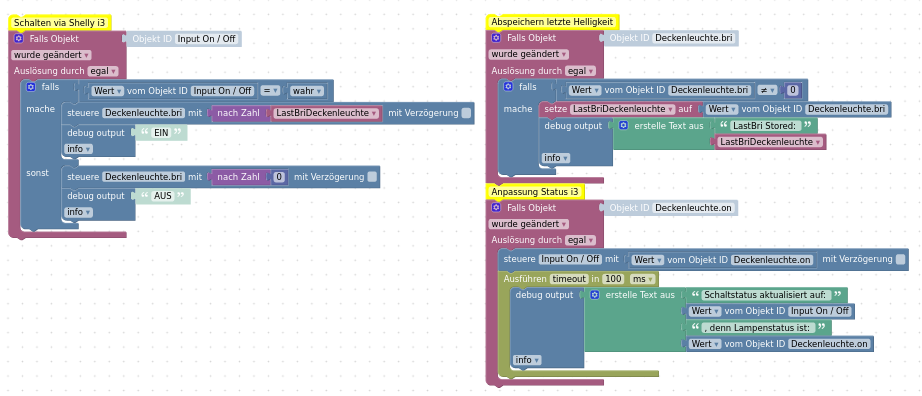Toggle delay checkbox after LastBriDeckenleuchte control block

coord(466,113)
